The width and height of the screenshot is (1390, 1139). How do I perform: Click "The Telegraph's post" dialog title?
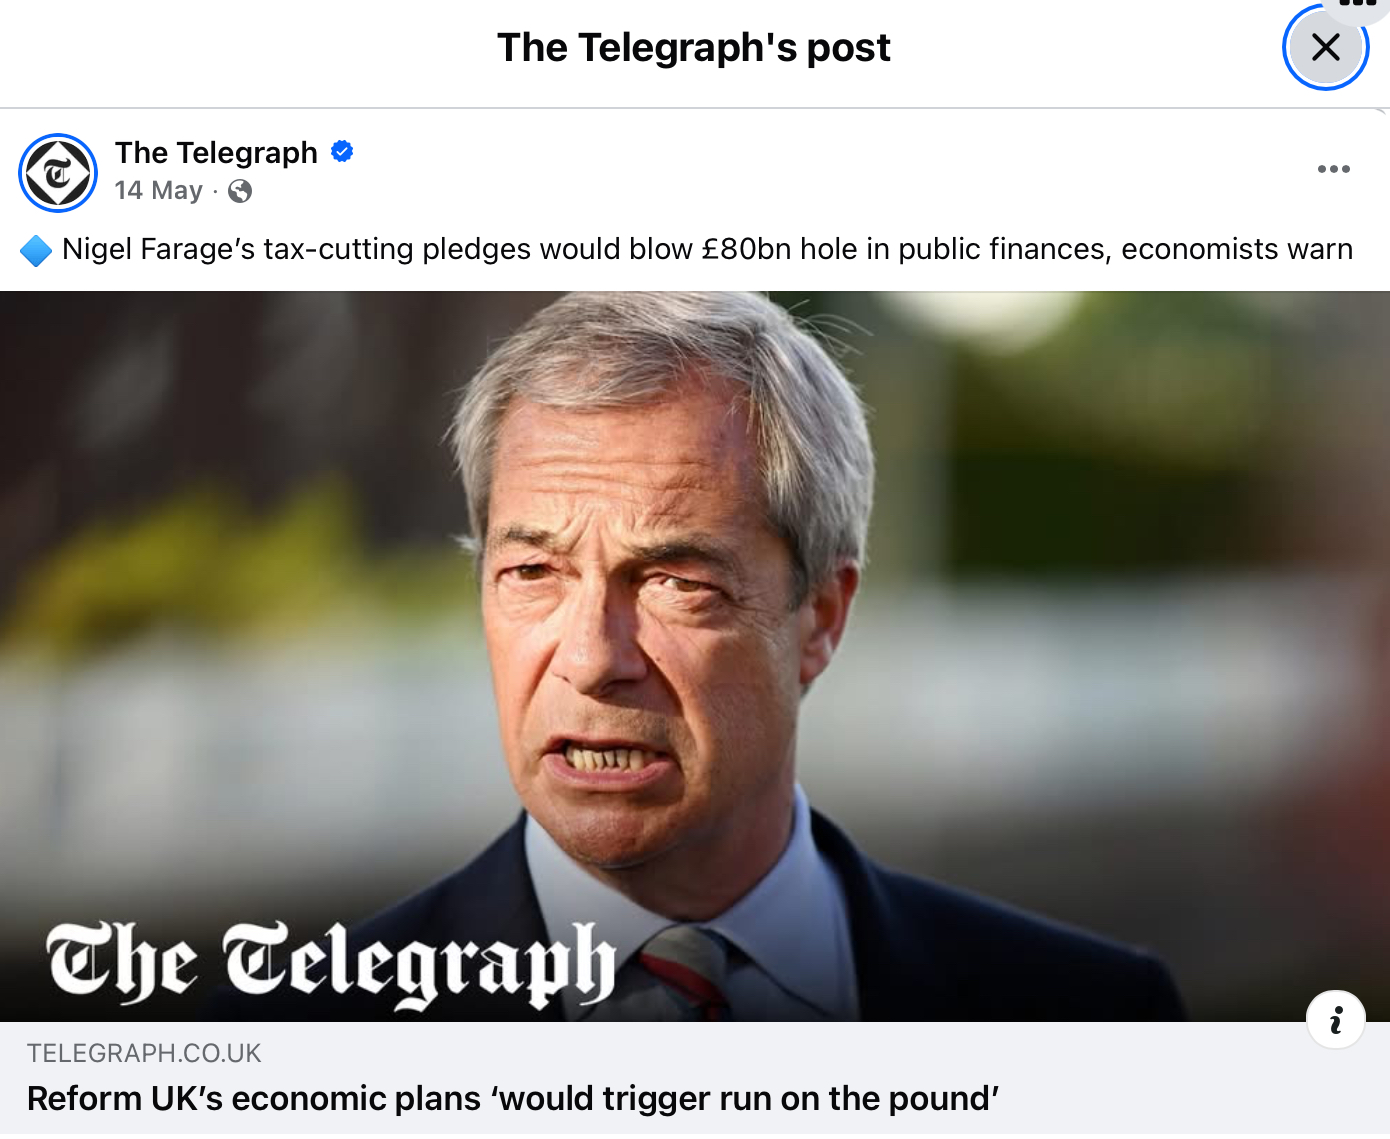click(694, 47)
